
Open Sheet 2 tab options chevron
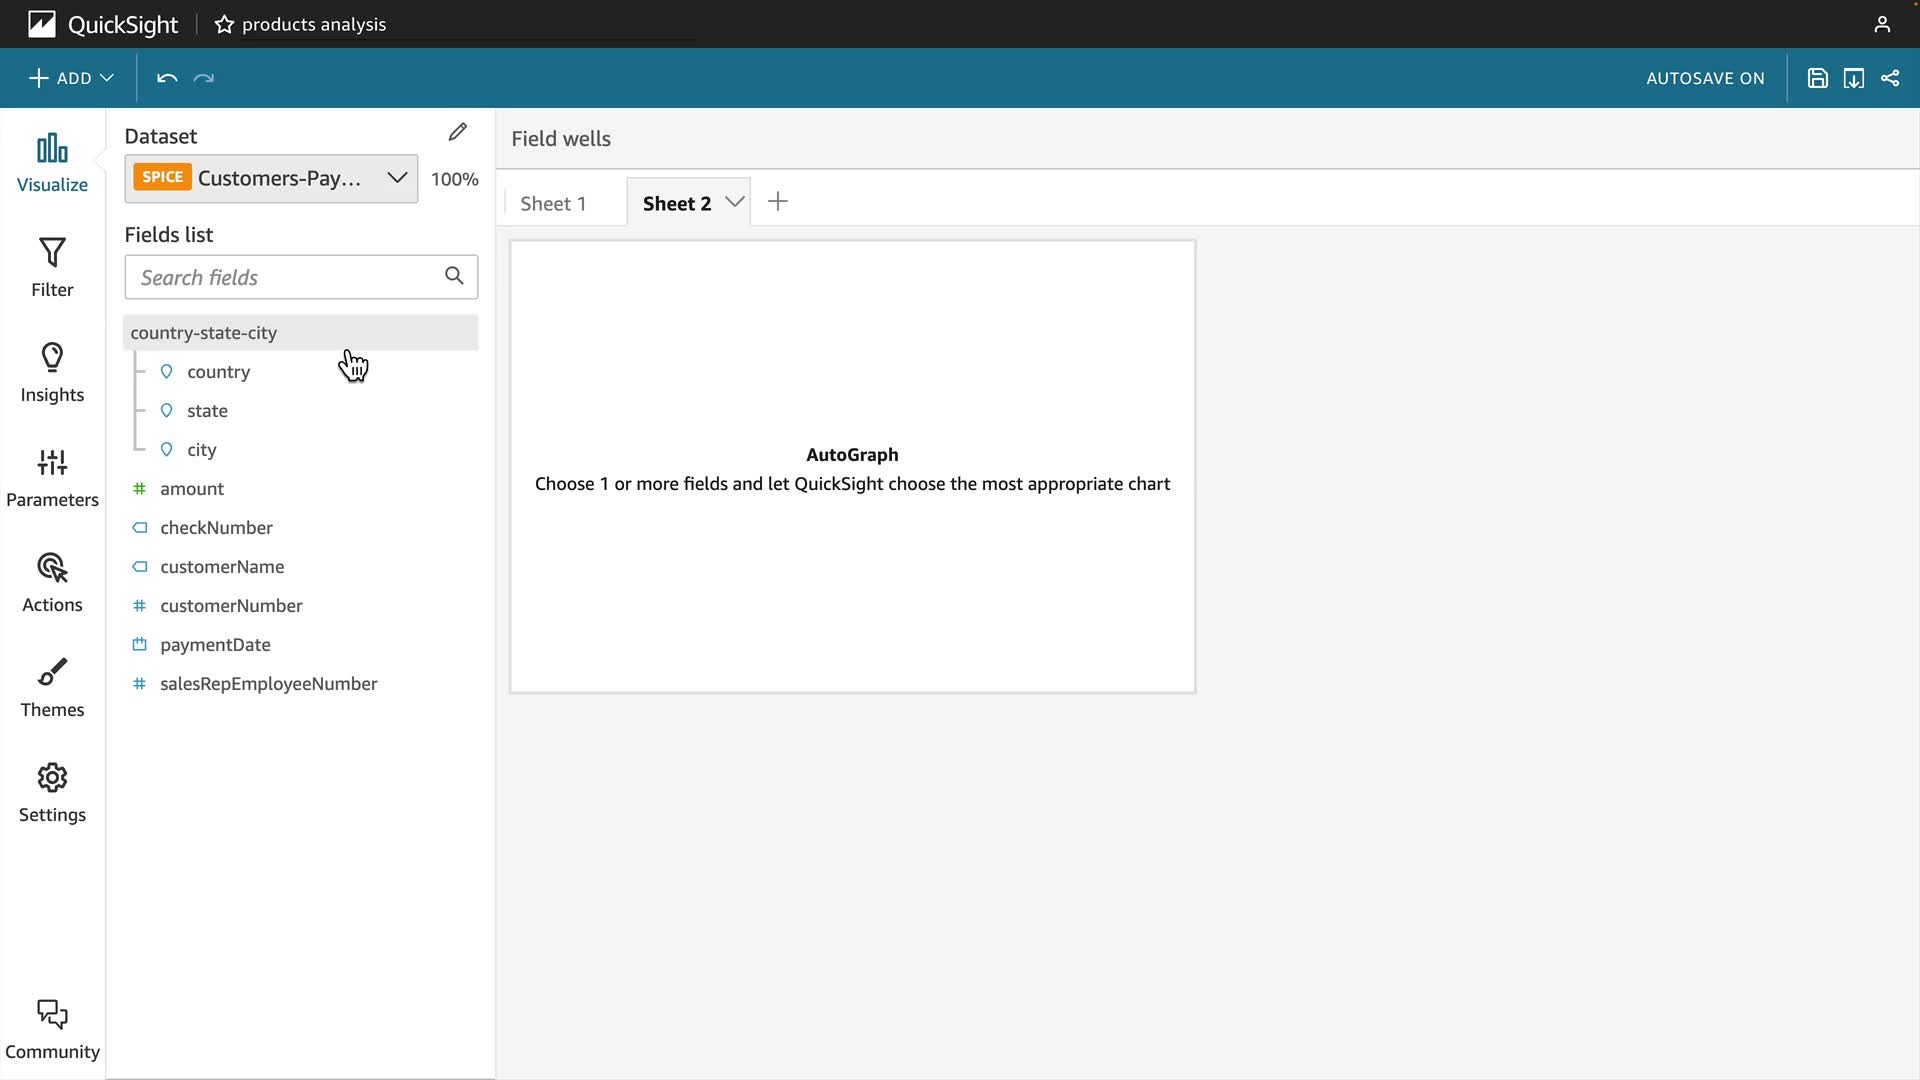[x=735, y=202]
